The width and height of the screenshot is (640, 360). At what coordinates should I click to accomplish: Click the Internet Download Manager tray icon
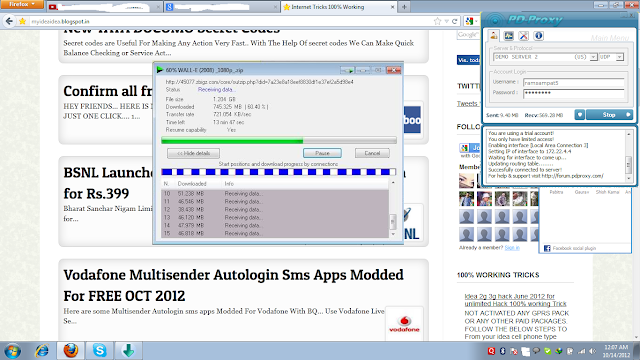(559, 351)
